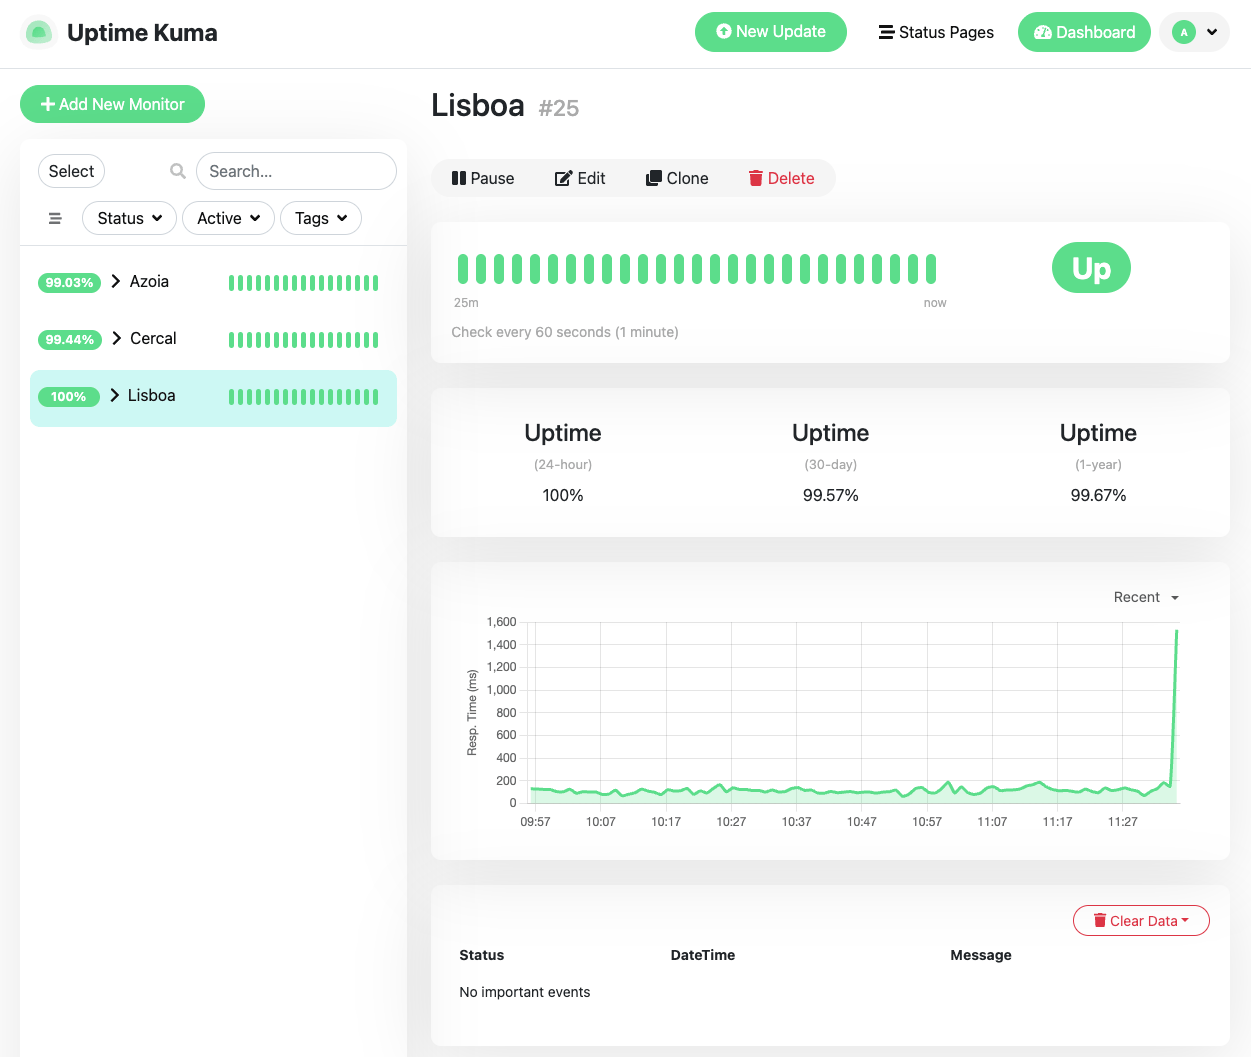
Task: Open the Status filter dropdown
Action: 129,218
